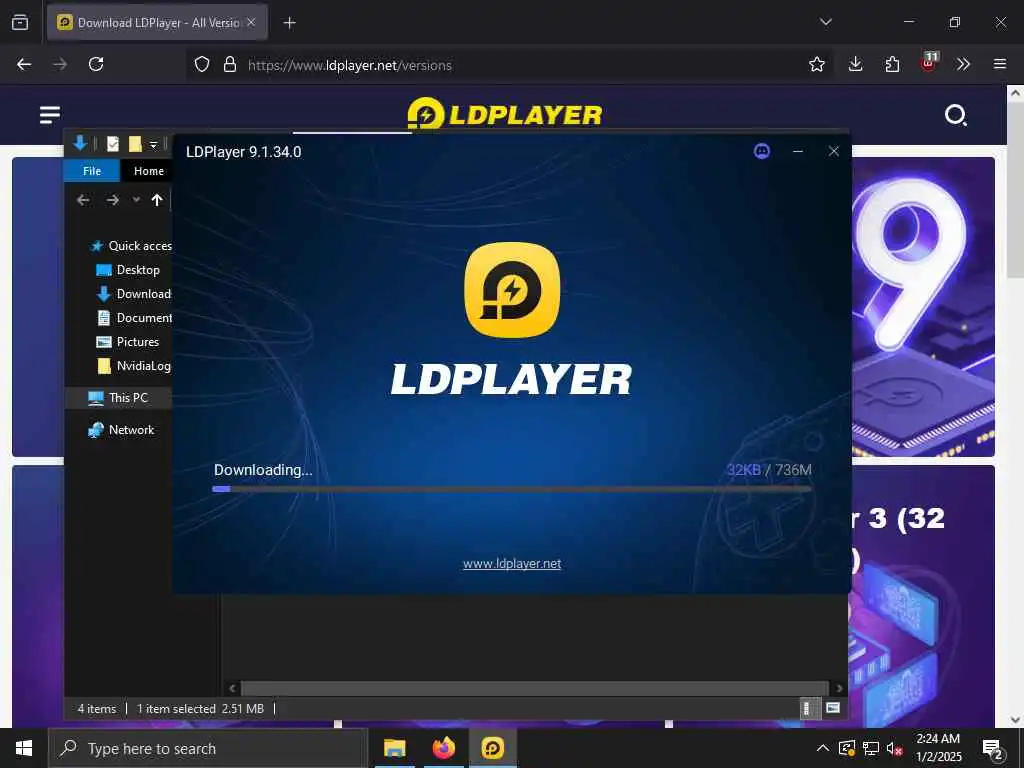Screen dimensions: 1024x768
Task: Click blue download arrow icon in Explorer title bar
Action: click(x=80, y=143)
